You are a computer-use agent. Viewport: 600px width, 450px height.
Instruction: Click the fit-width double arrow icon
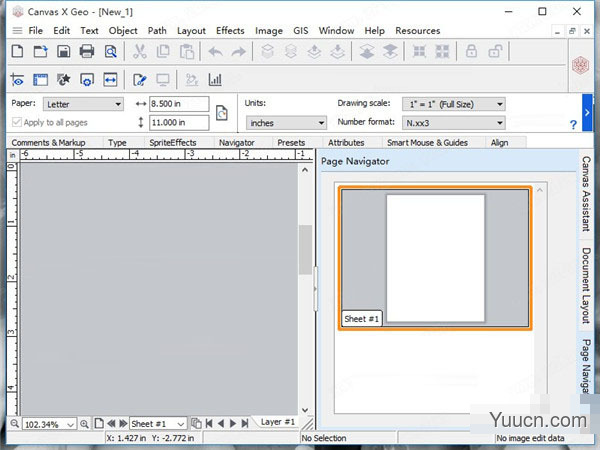click(110, 80)
